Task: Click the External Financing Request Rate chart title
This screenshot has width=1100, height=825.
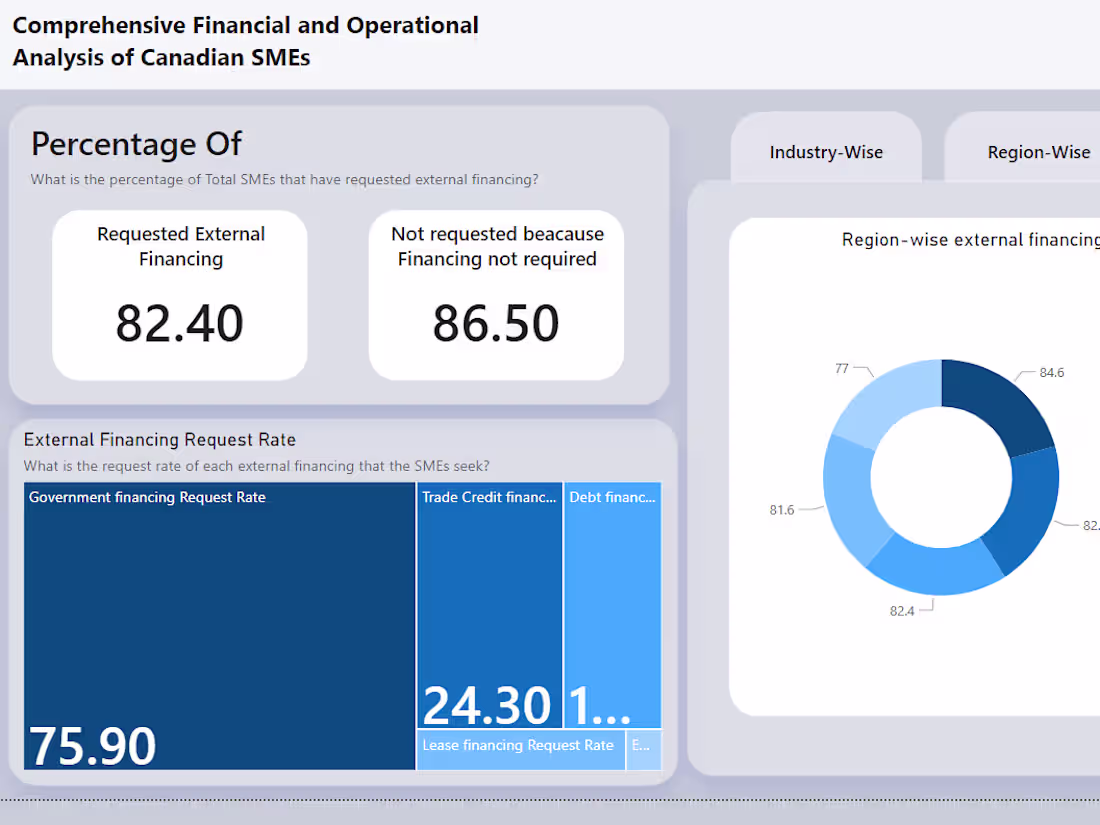Action: [159, 439]
